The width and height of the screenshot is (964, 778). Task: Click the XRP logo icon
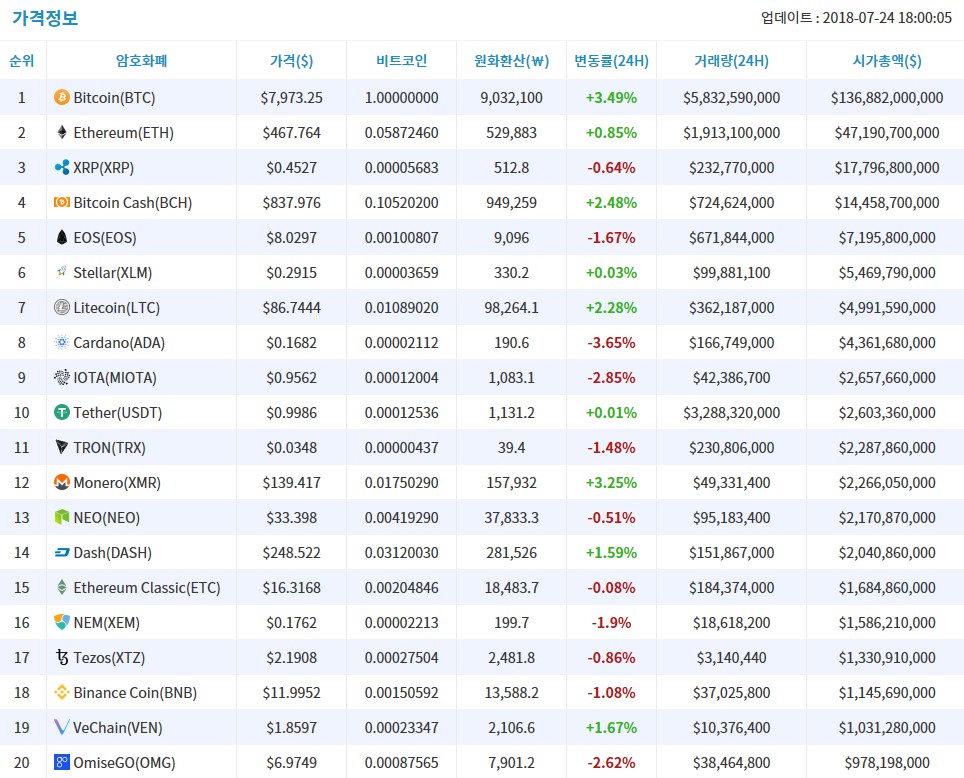point(61,167)
